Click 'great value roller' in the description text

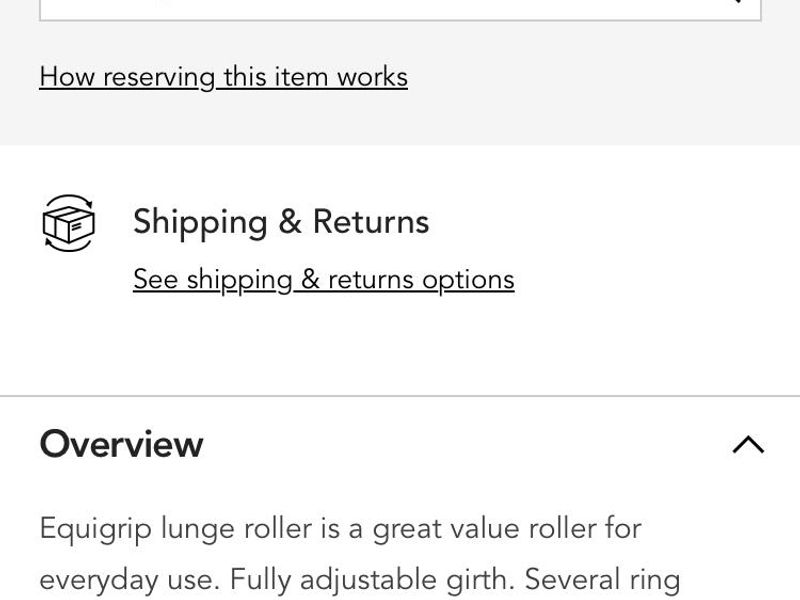point(479,528)
